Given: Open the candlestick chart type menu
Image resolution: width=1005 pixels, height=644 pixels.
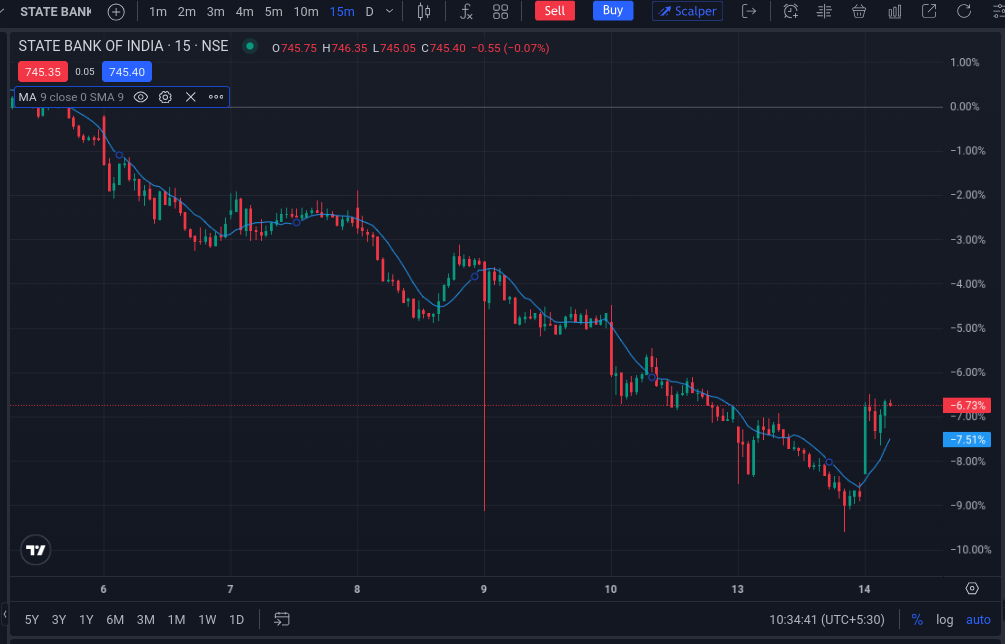Looking at the screenshot, I should tap(424, 12).
